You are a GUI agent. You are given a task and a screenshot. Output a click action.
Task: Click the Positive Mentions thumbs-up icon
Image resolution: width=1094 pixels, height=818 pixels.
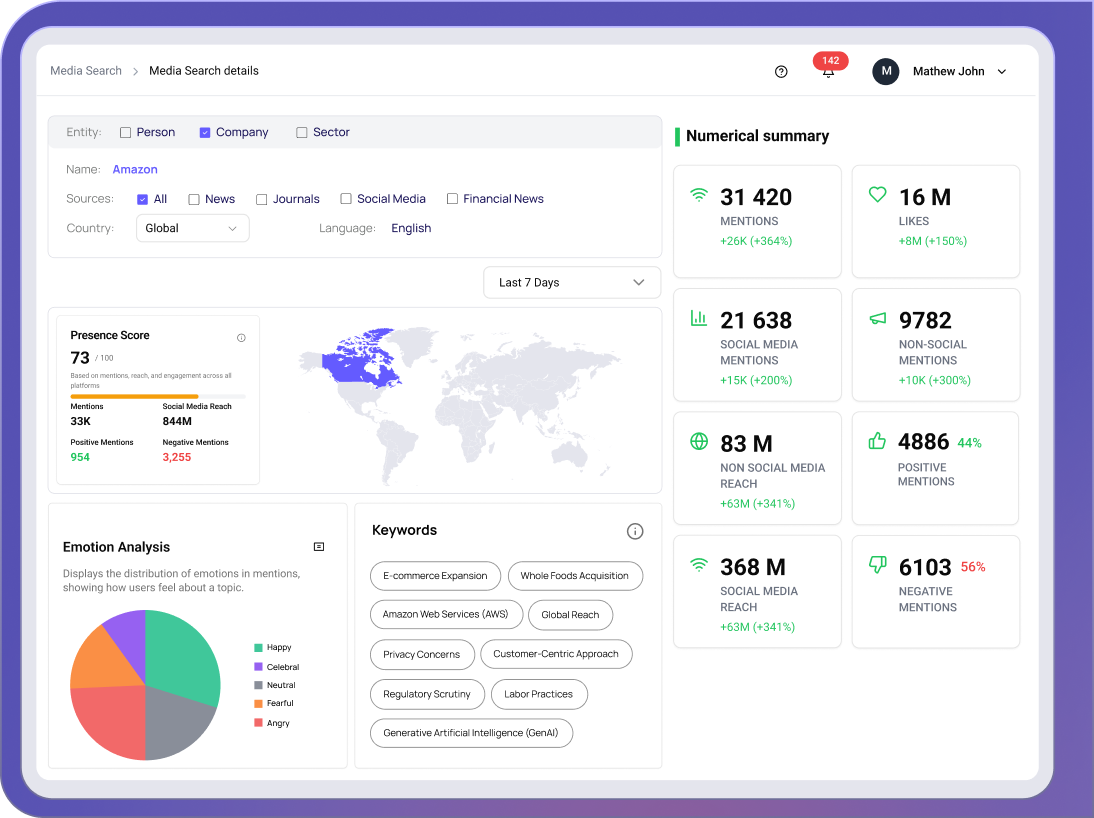877,441
